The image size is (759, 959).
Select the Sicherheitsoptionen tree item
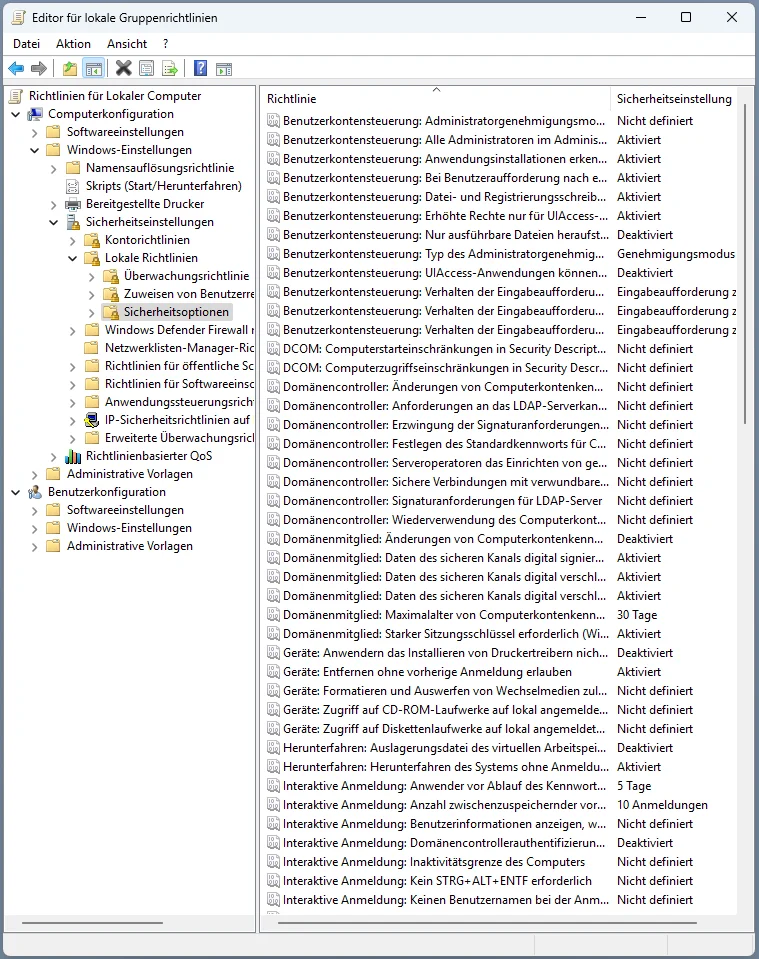[x=176, y=312]
